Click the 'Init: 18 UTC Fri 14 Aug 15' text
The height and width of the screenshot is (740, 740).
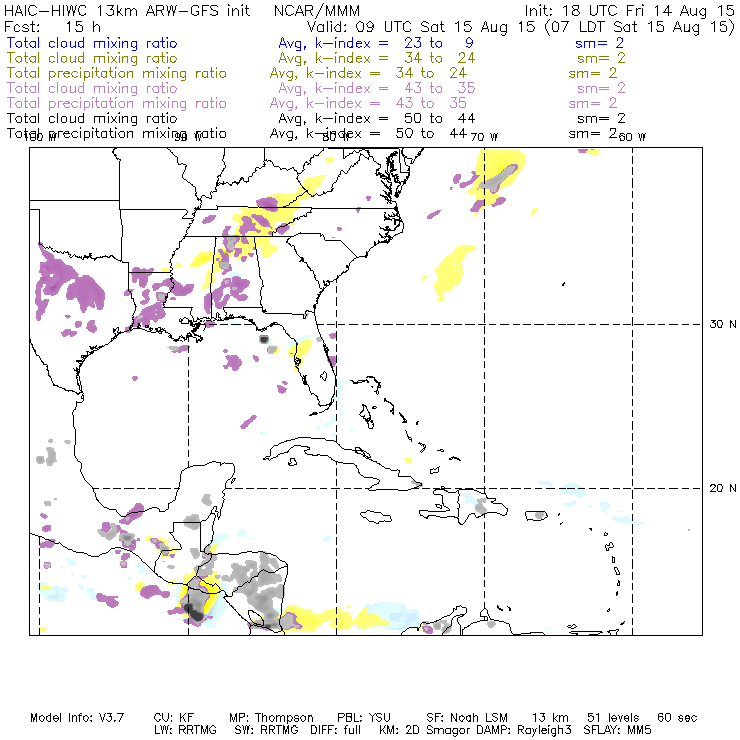click(x=630, y=10)
